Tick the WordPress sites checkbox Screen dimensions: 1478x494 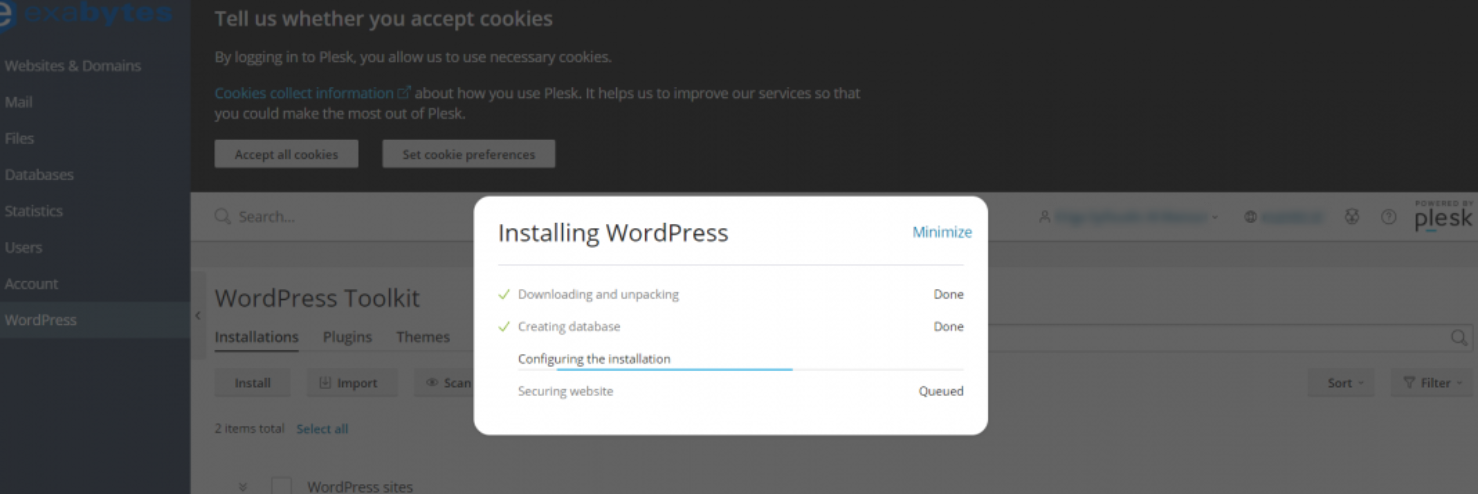click(x=281, y=487)
